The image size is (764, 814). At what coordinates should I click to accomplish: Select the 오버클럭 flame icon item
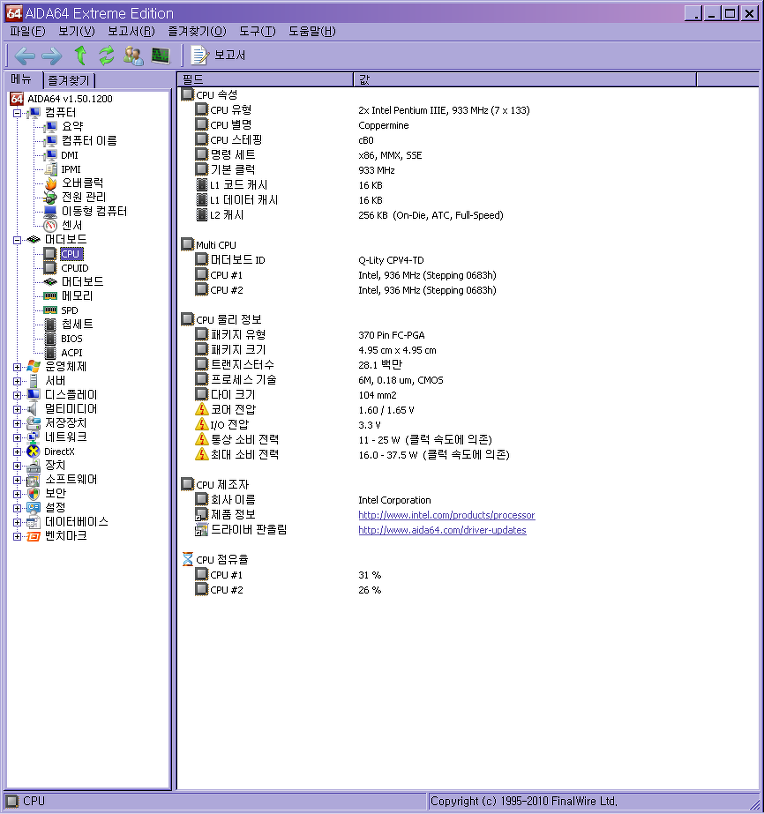coord(51,183)
